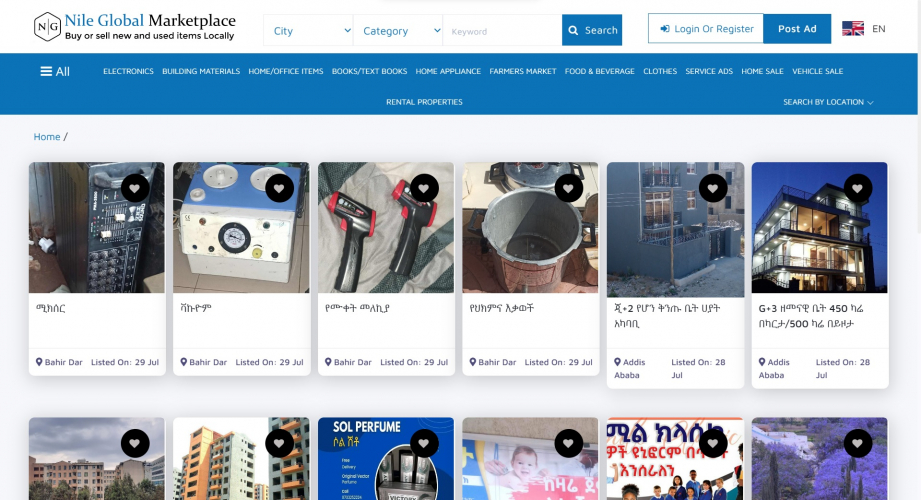
Task: Open the Home Sale category
Action: click(762, 71)
